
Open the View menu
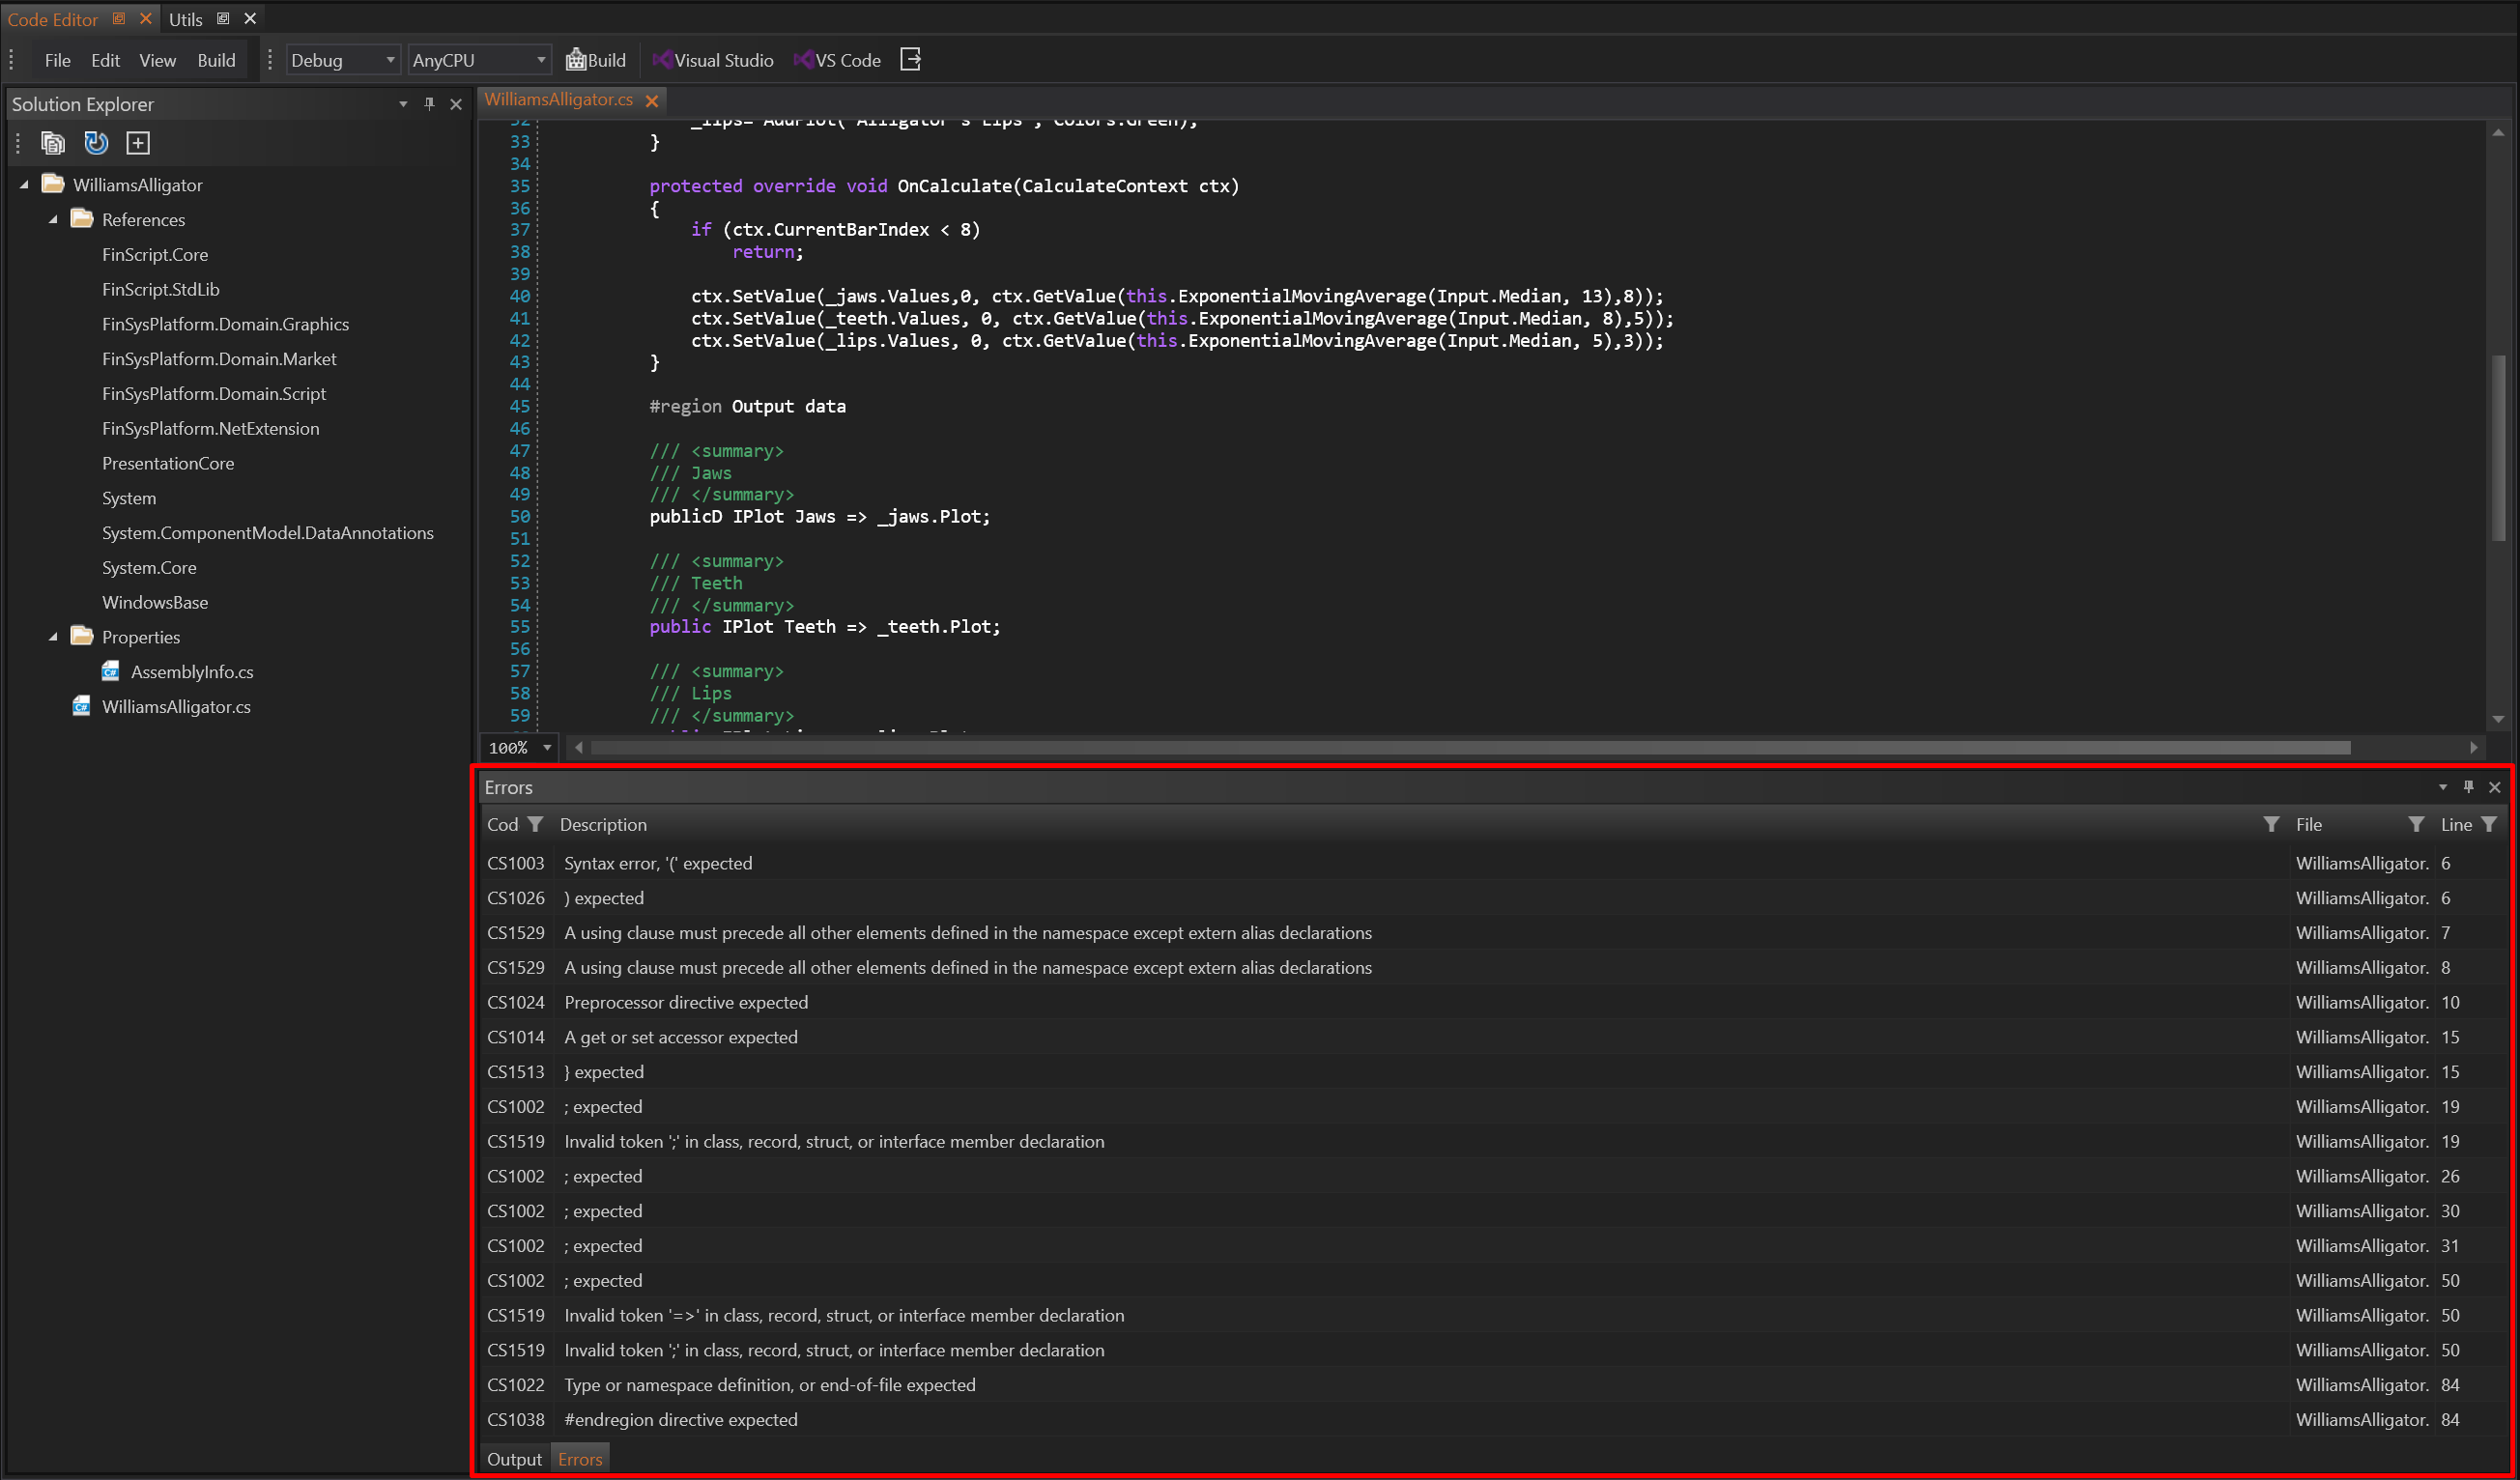coord(157,60)
